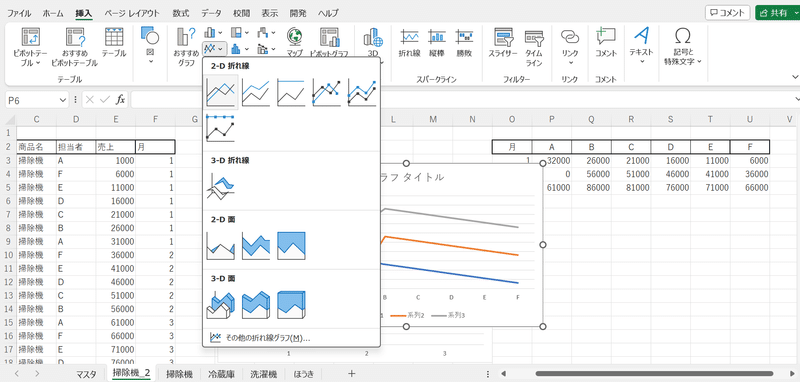Insert 折れ線 sparkline
Screen dimensions: 800x382
410,42
